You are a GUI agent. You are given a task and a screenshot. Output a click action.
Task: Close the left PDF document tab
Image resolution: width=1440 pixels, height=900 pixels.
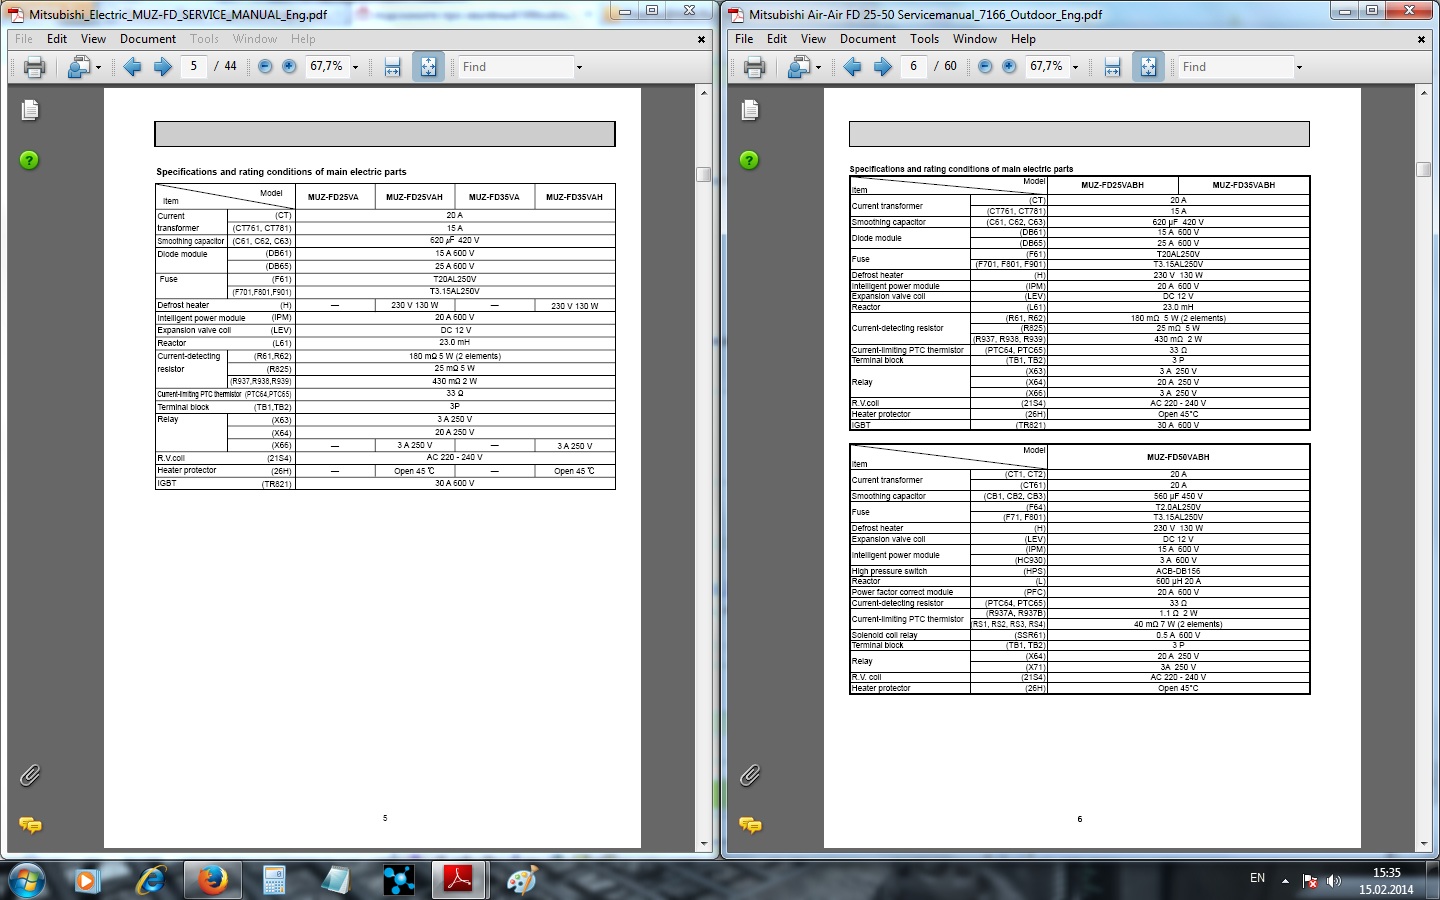(701, 39)
